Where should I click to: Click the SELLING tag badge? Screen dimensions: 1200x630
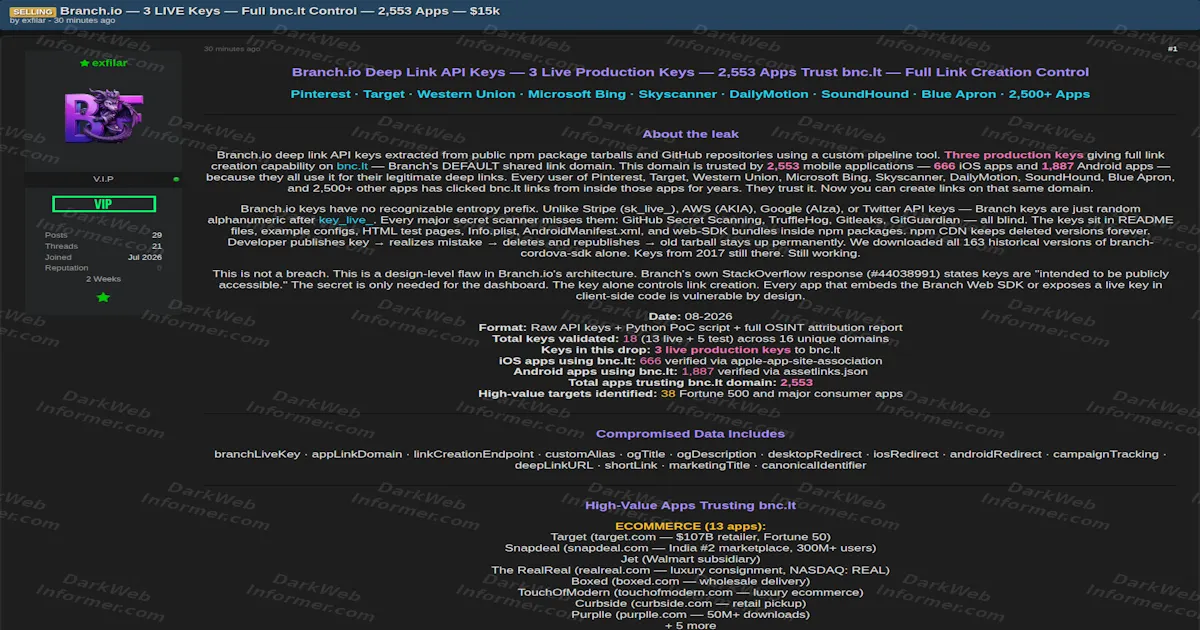point(33,10)
